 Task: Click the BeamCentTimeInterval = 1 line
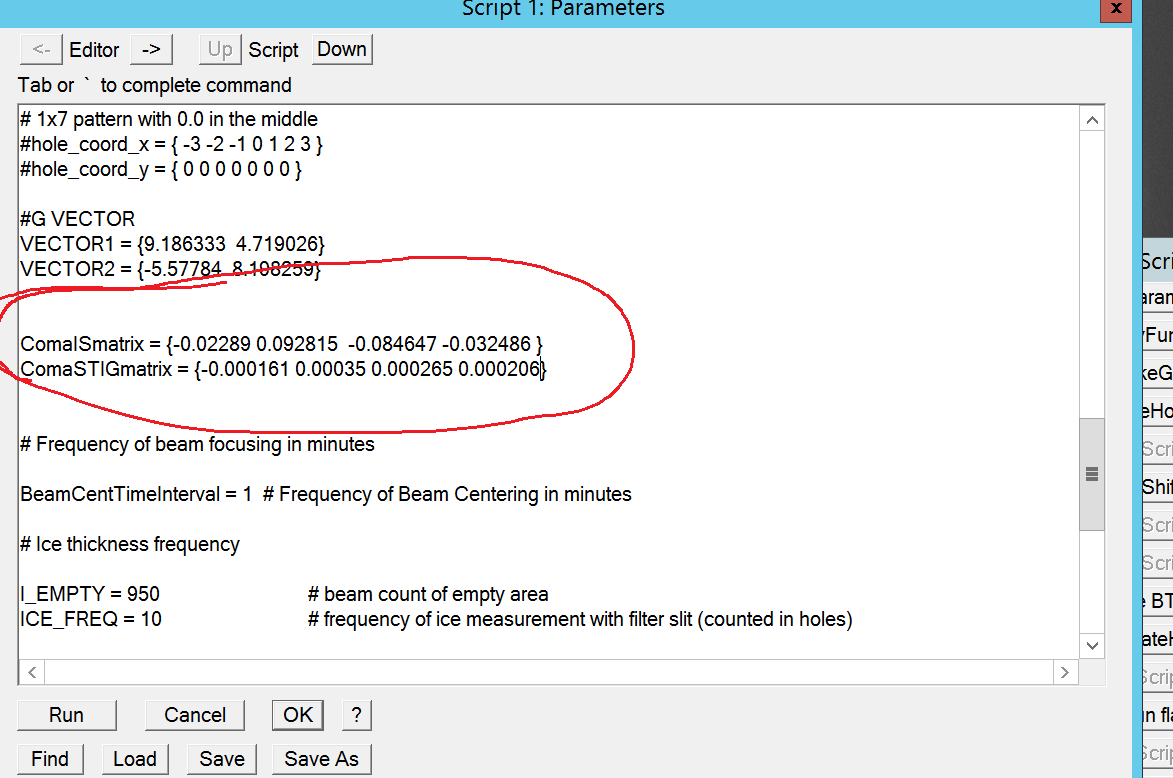136,494
